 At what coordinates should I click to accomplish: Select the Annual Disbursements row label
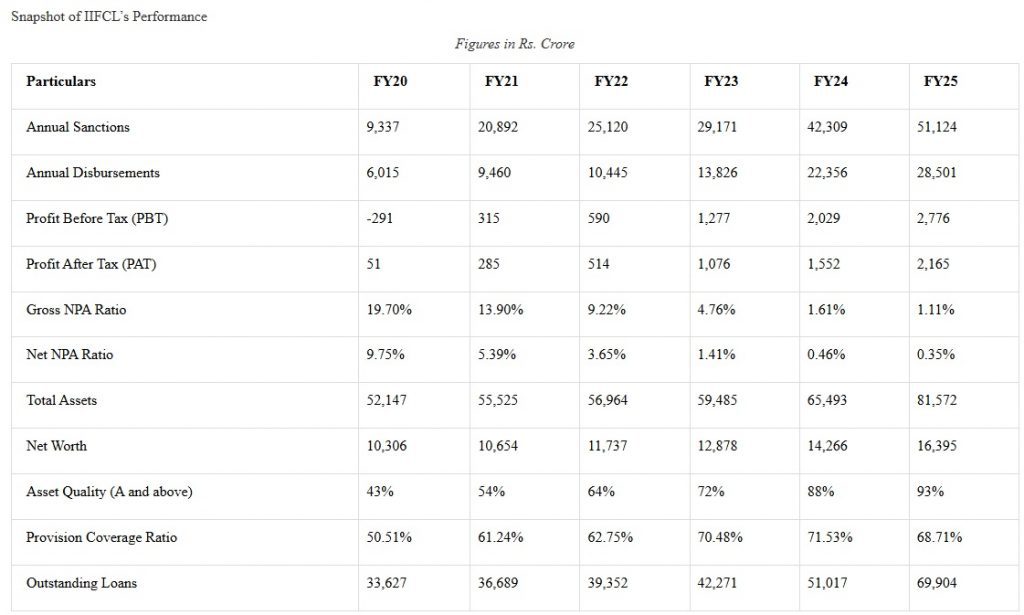click(93, 173)
